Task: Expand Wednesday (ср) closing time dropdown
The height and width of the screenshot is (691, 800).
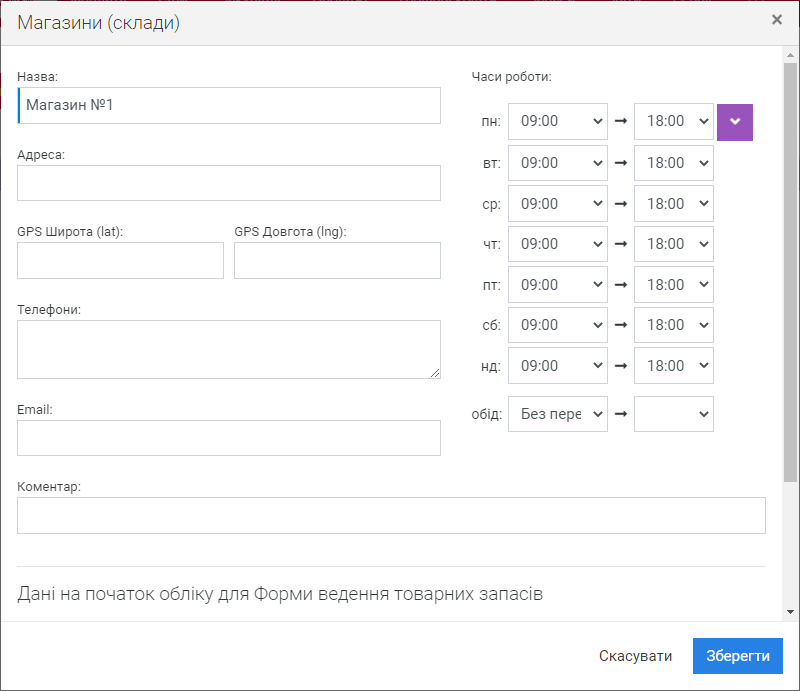Action: (x=673, y=203)
